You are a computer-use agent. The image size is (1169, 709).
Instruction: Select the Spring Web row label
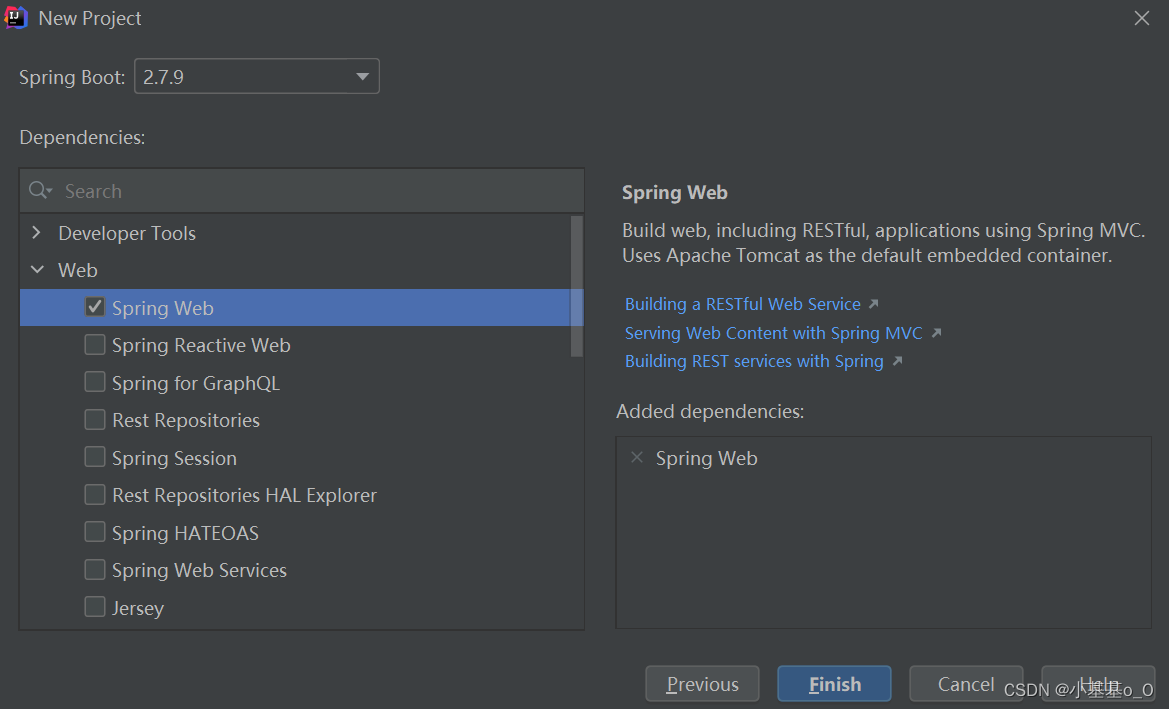tap(163, 308)
